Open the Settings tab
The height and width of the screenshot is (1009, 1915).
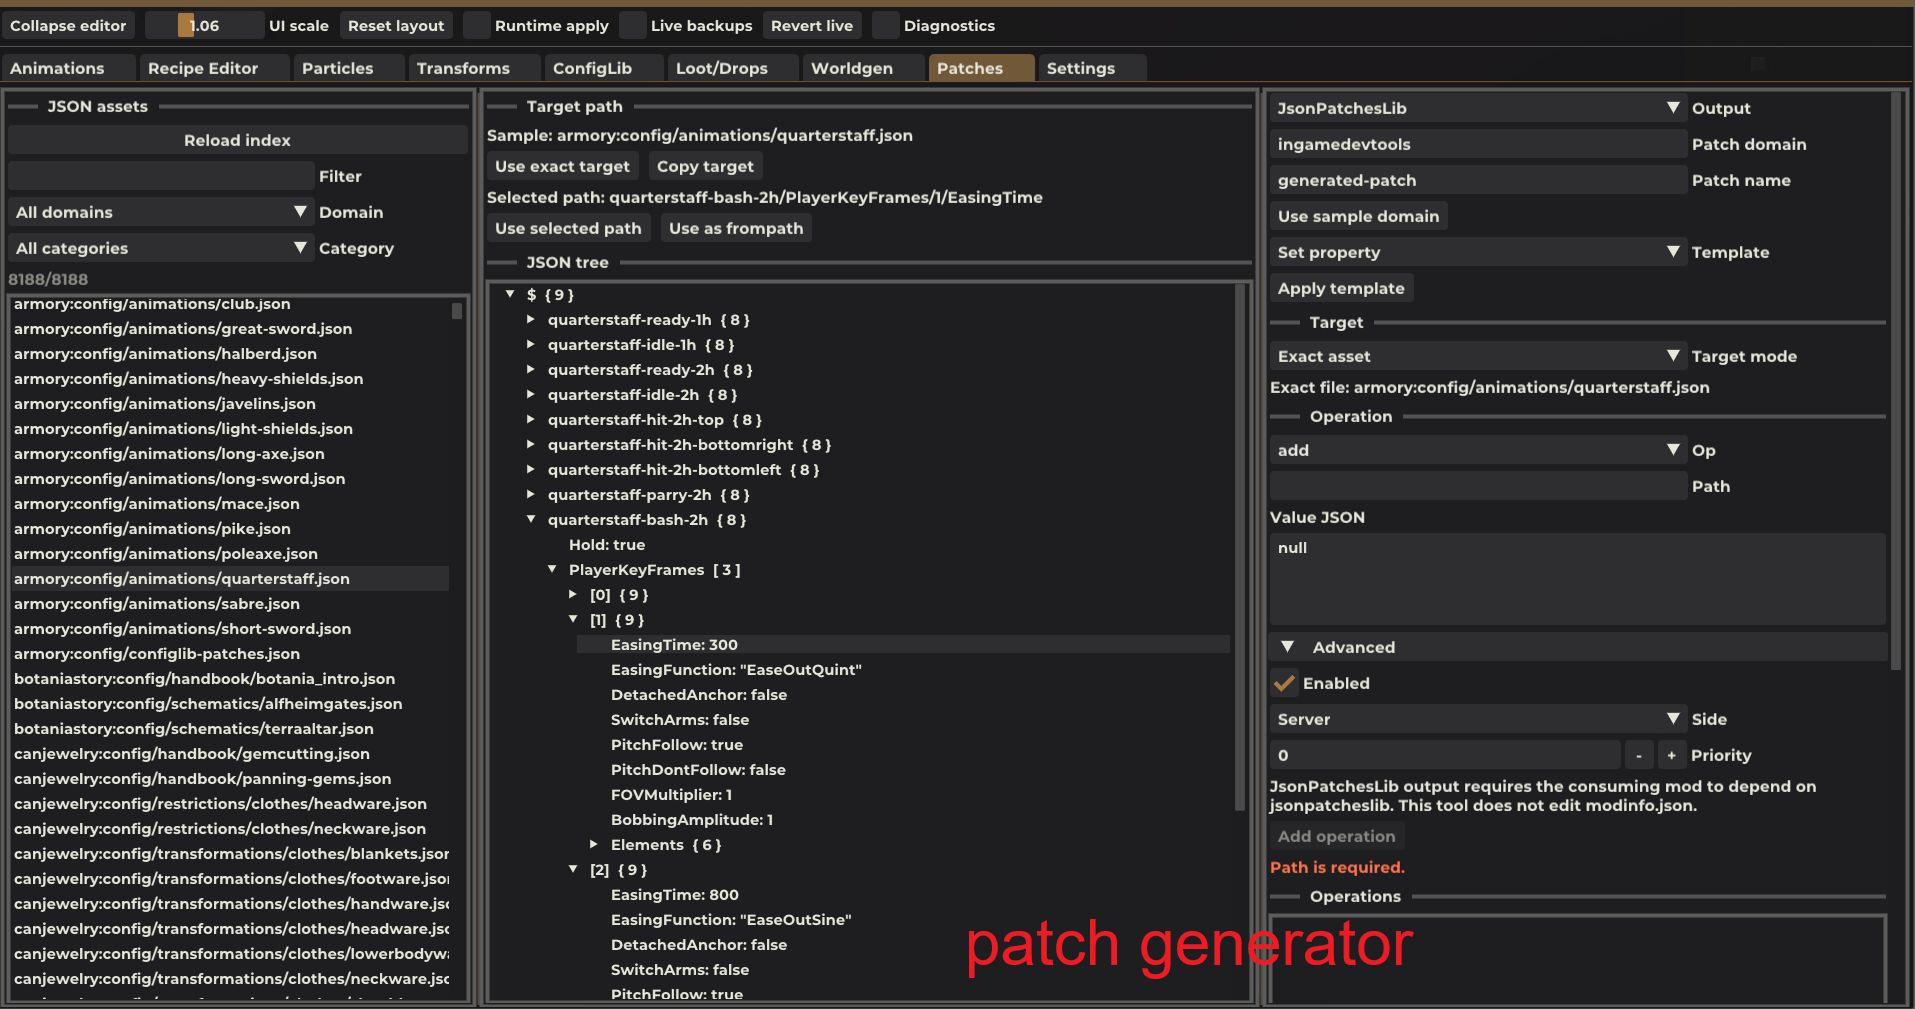(x=1092, y=68)
